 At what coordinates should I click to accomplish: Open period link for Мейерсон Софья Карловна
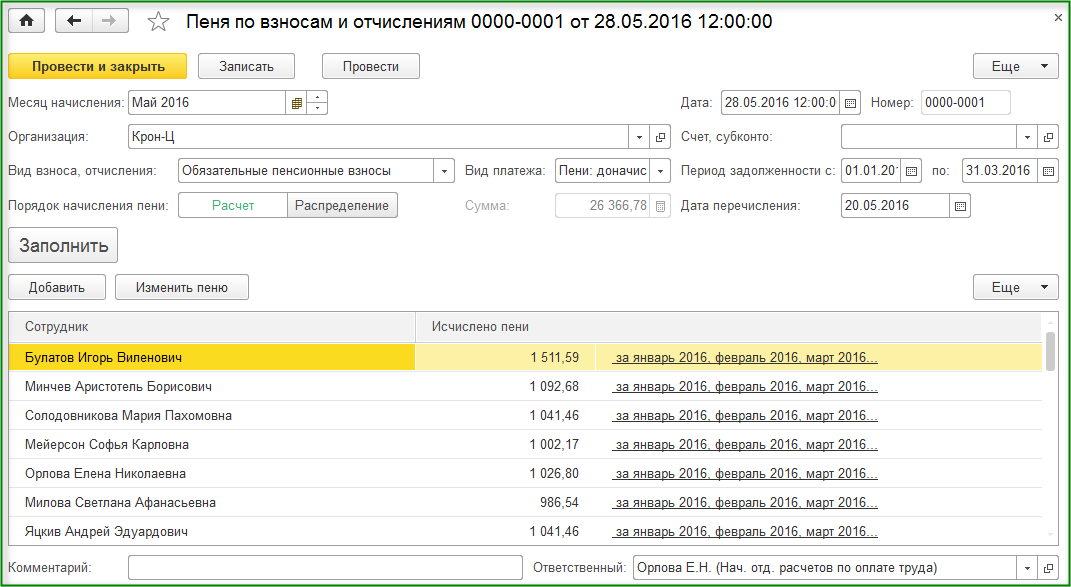[745, 445]
